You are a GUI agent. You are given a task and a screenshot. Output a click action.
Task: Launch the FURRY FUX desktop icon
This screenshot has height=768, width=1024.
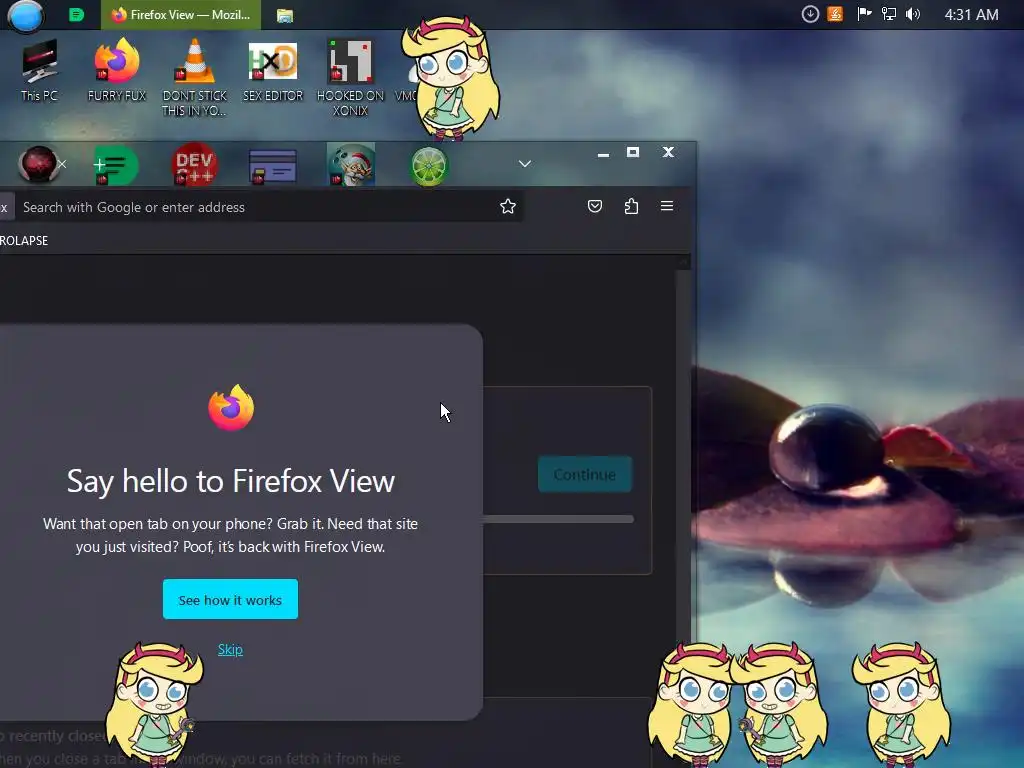(117, 71)
